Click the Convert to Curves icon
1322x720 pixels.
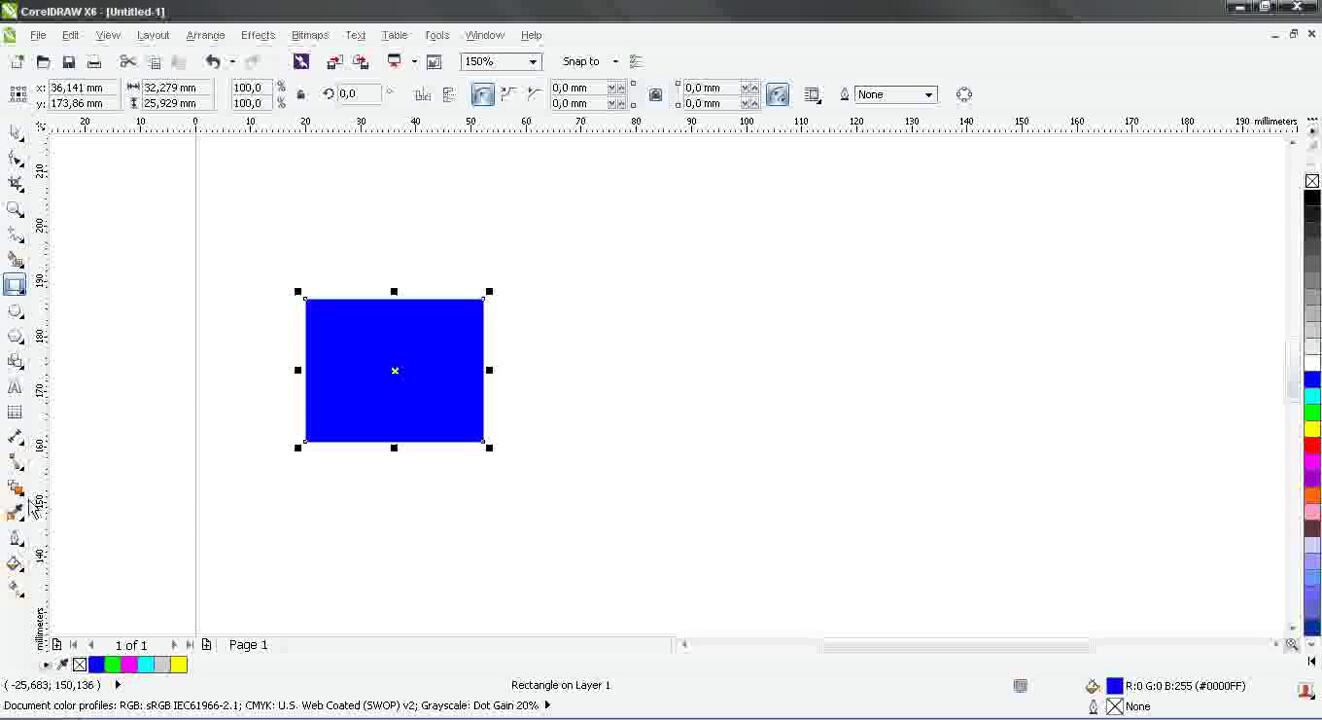964,95
